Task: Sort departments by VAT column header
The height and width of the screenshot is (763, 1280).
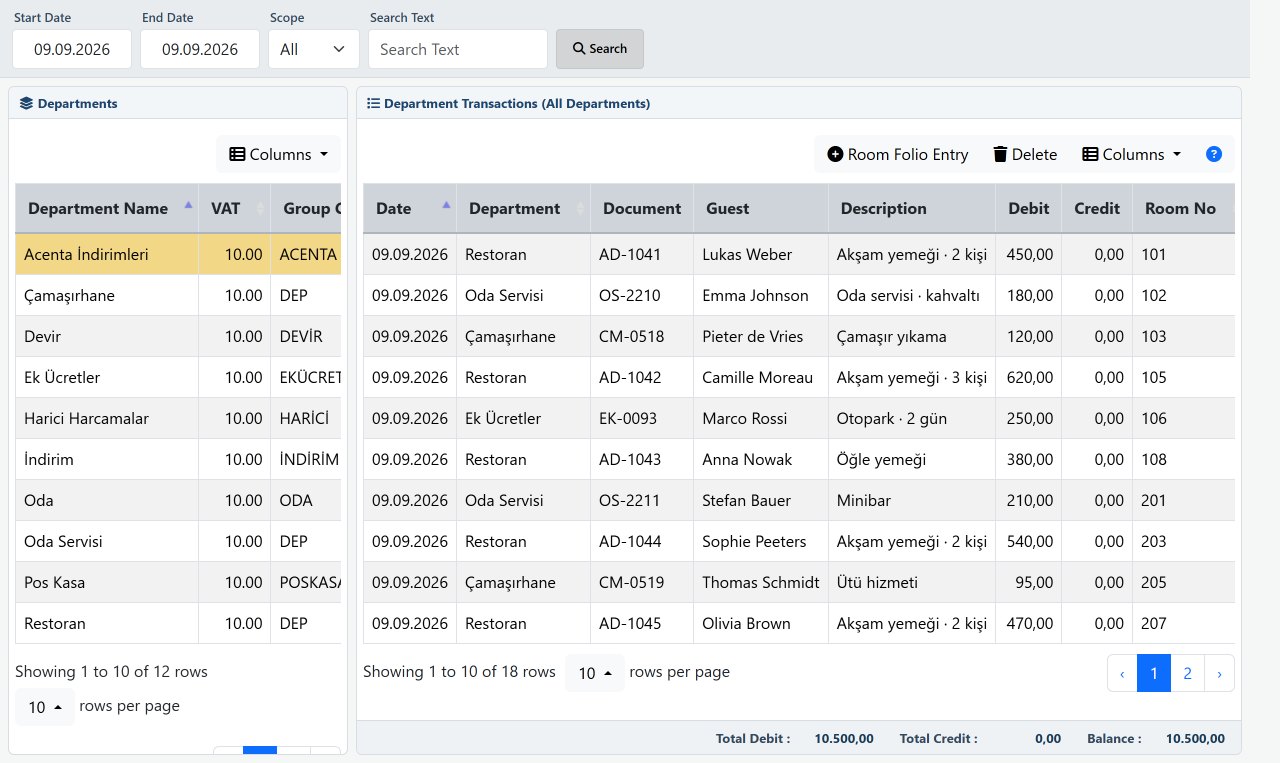Action: [235, 208]
